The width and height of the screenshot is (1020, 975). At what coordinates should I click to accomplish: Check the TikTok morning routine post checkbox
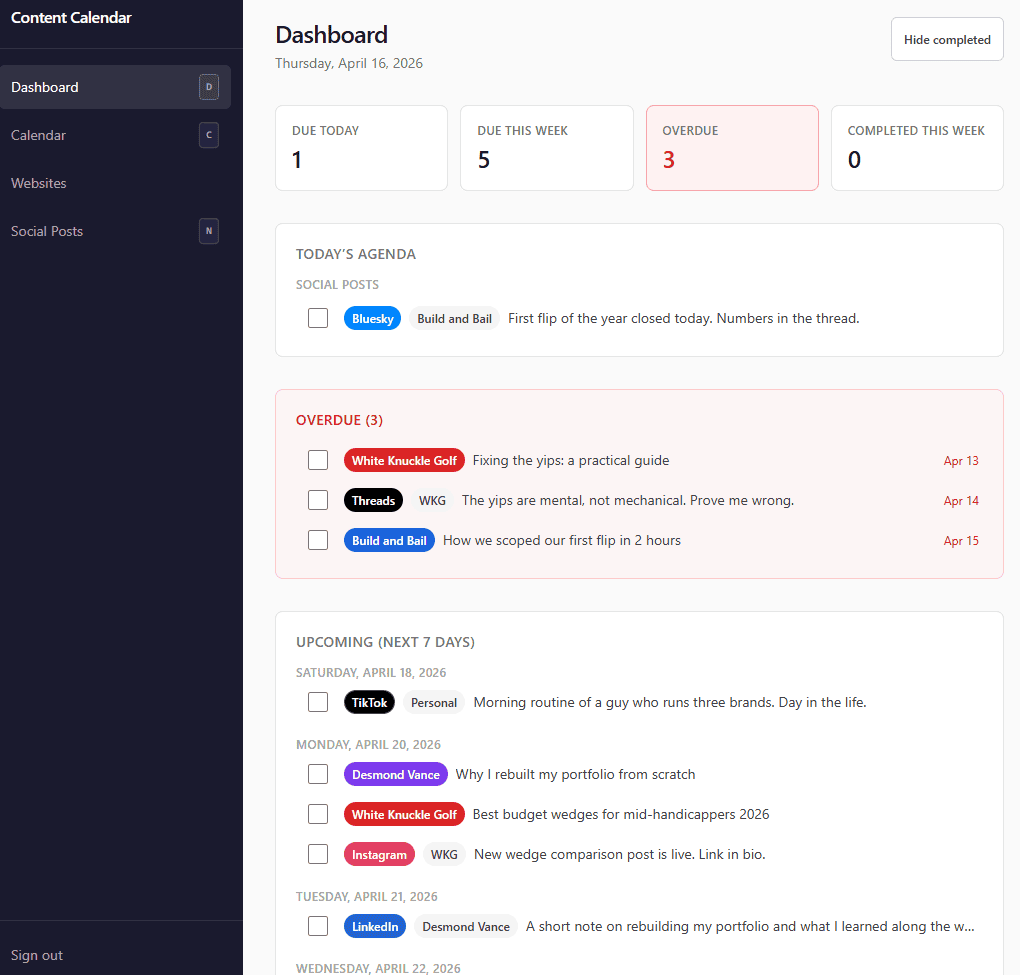pyautogui.click(x=318, y=702)
